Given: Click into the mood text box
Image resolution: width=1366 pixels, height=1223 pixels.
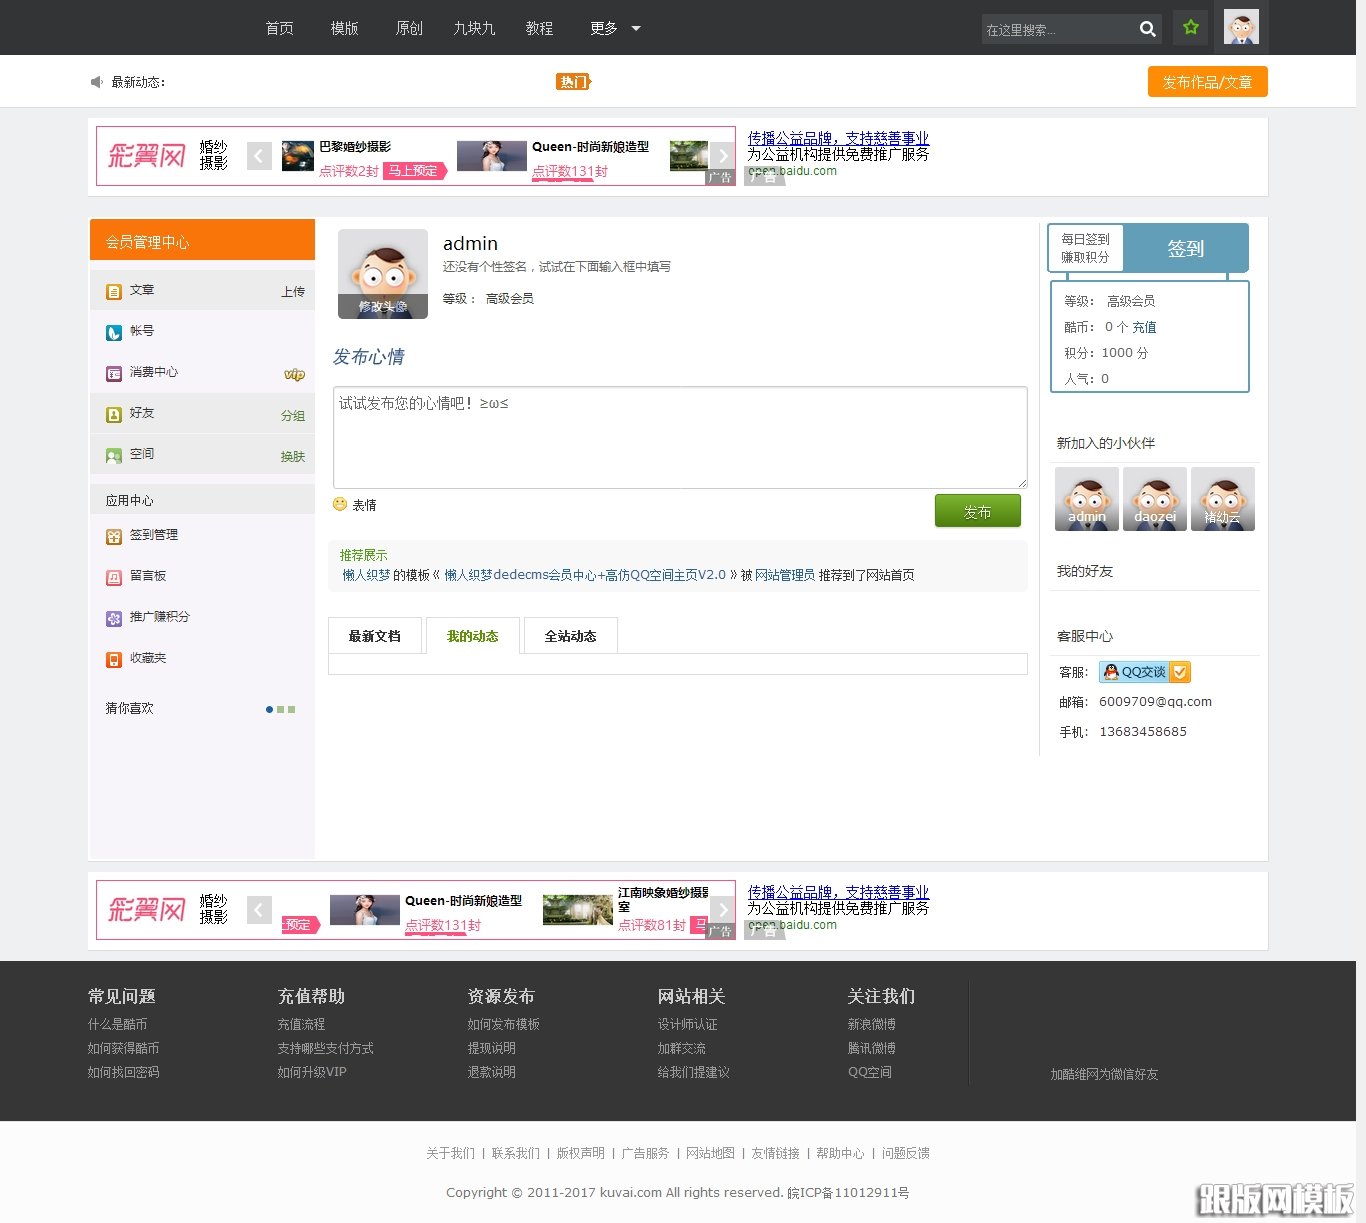Looking at the screenshot, I should pos(679,437).
